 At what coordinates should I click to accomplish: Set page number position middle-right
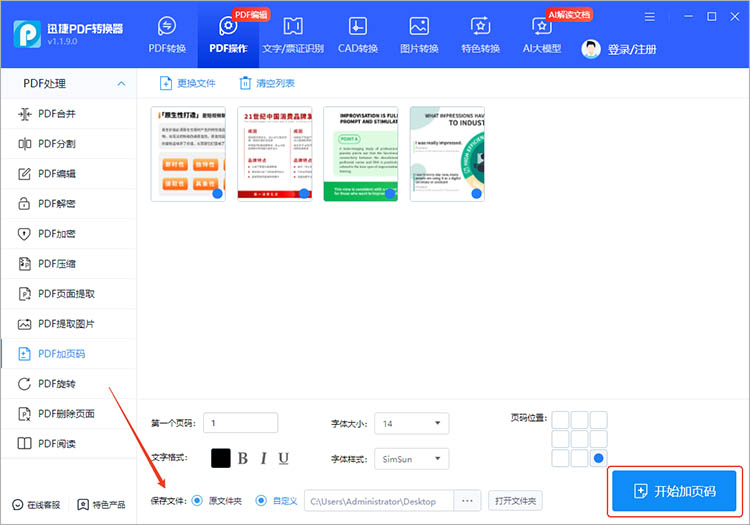(598, 439)
